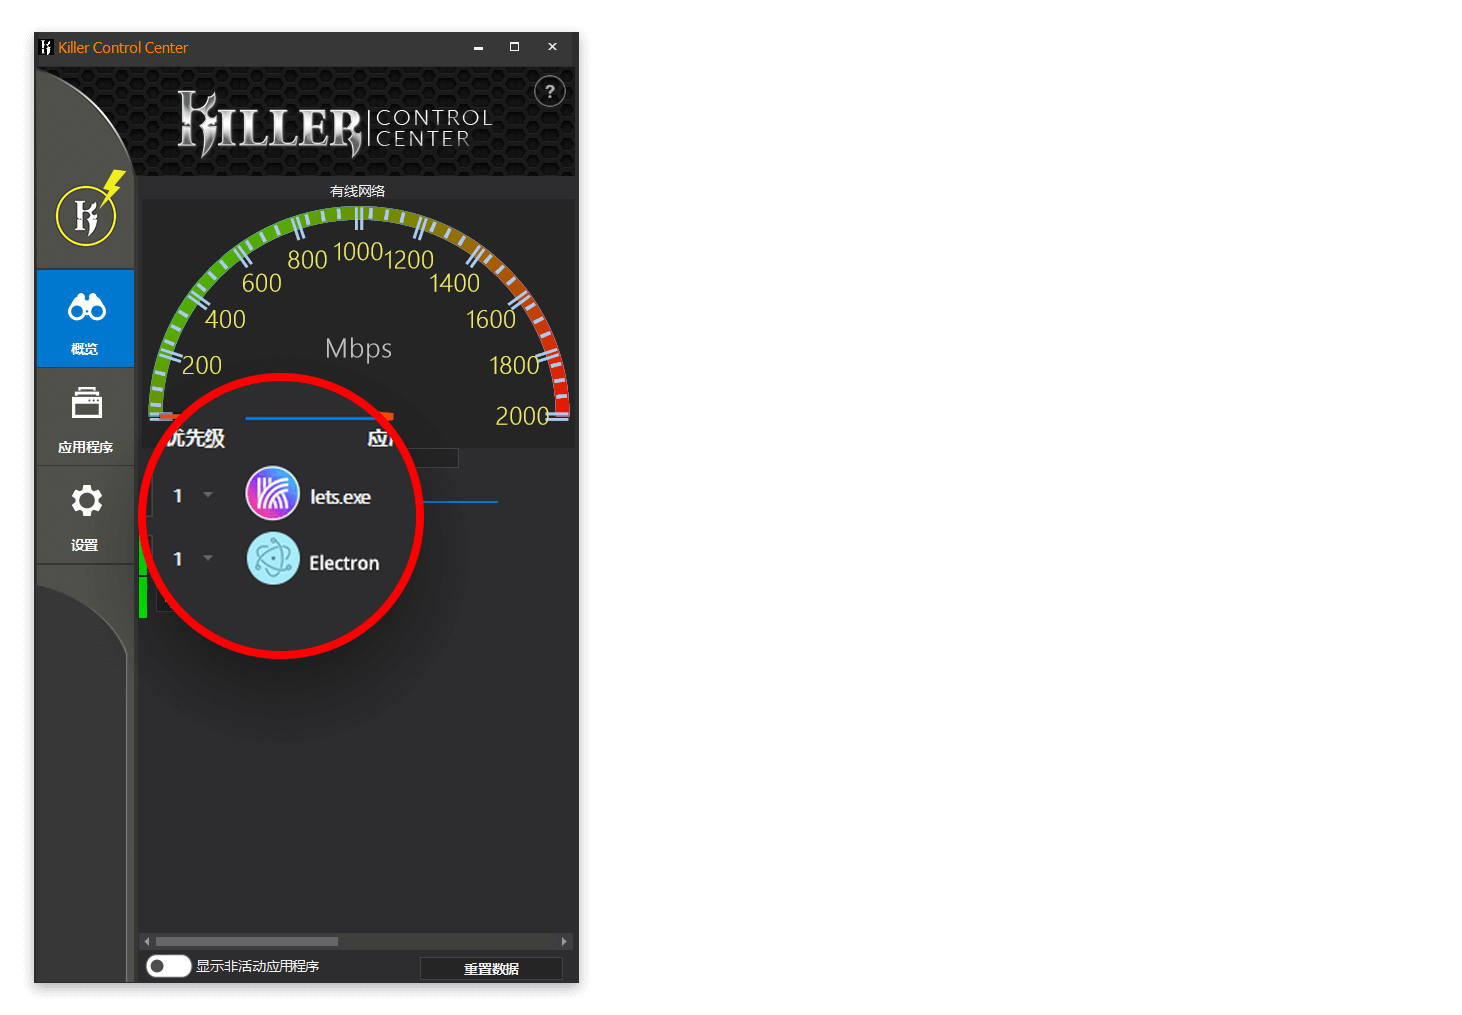Click the horizontal scrollbar left arrow
This screenshot has height=1015, width=1462.
(x=147, y=941)
